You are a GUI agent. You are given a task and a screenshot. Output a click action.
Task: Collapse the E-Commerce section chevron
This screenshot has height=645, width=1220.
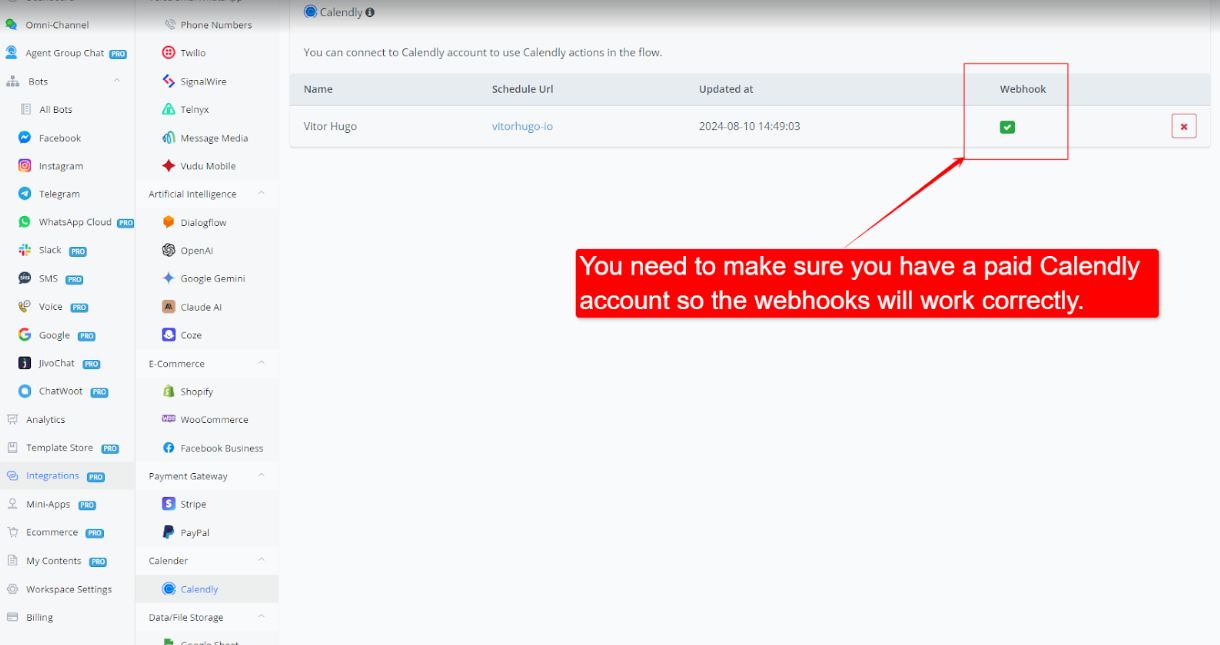[x=261, y=363]
